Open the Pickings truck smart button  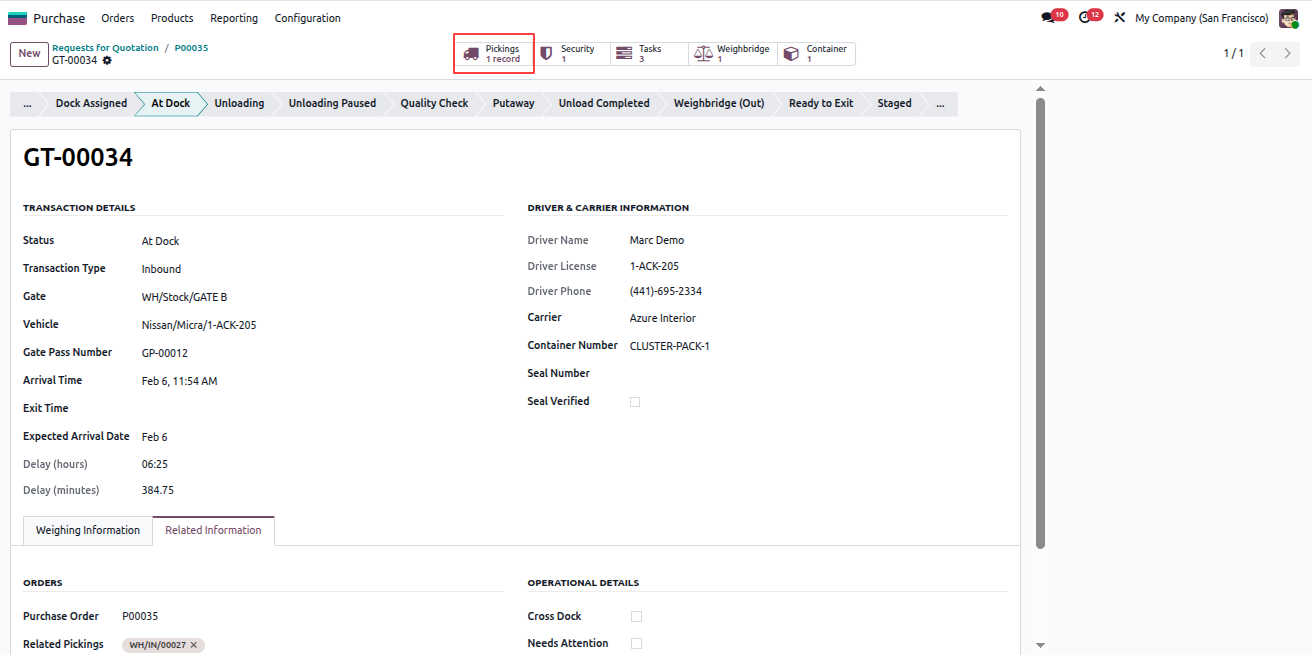(x=494, y=54)
